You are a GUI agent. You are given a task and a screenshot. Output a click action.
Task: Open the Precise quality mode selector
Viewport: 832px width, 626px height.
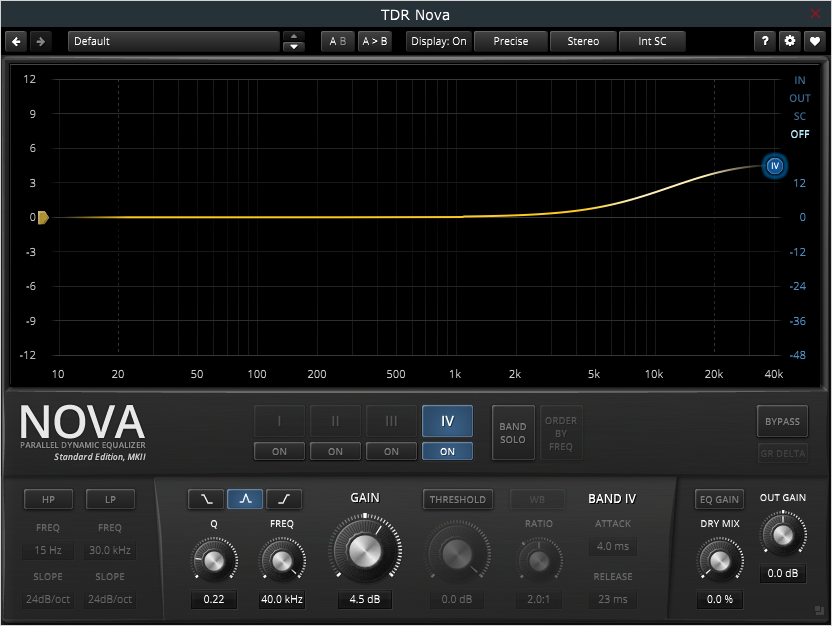click(510, 41)
